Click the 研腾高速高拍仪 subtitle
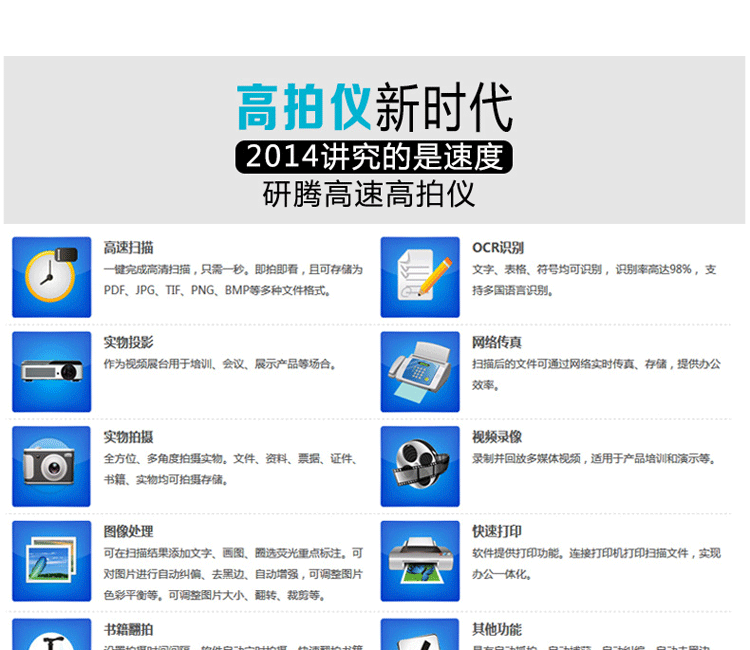Viewport: 750px width, 650px height. tap(369, 194)
